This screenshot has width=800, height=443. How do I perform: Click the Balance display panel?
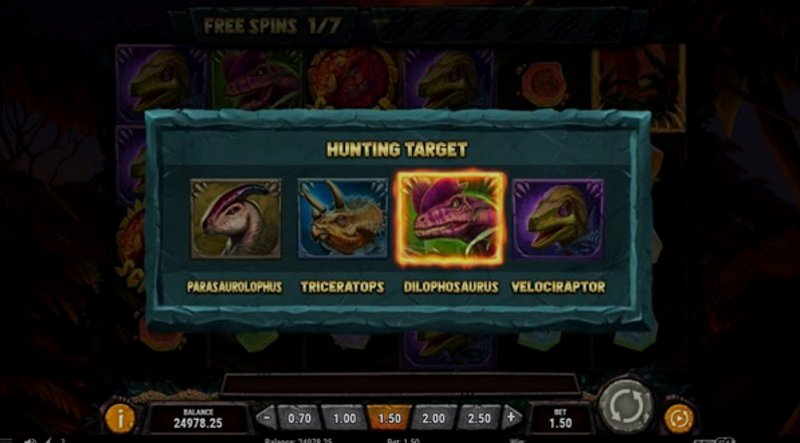[198, 418]
